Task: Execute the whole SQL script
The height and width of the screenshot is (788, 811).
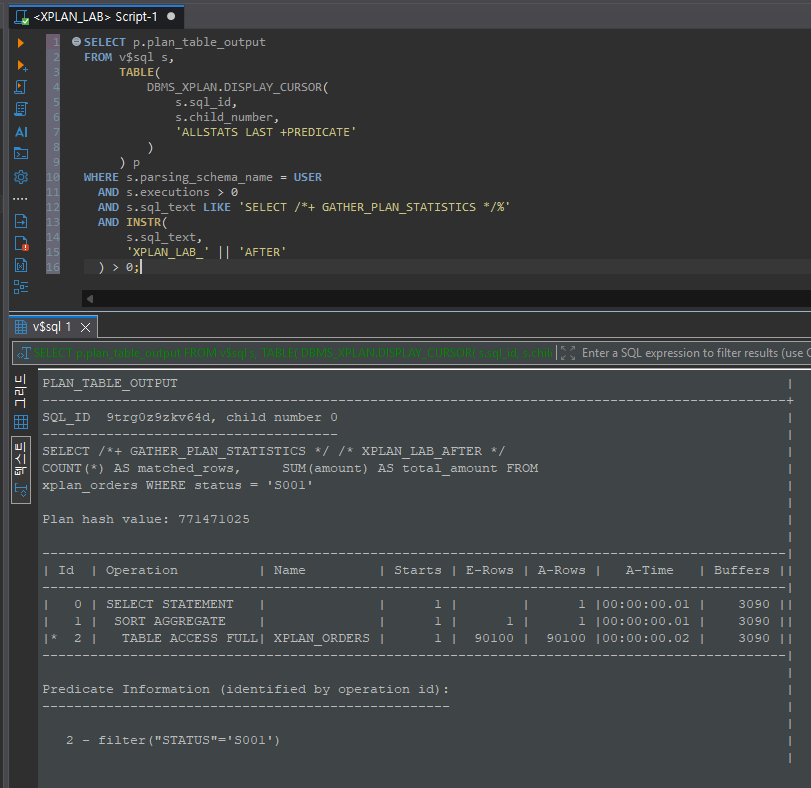Action: [x=21, y=87]
